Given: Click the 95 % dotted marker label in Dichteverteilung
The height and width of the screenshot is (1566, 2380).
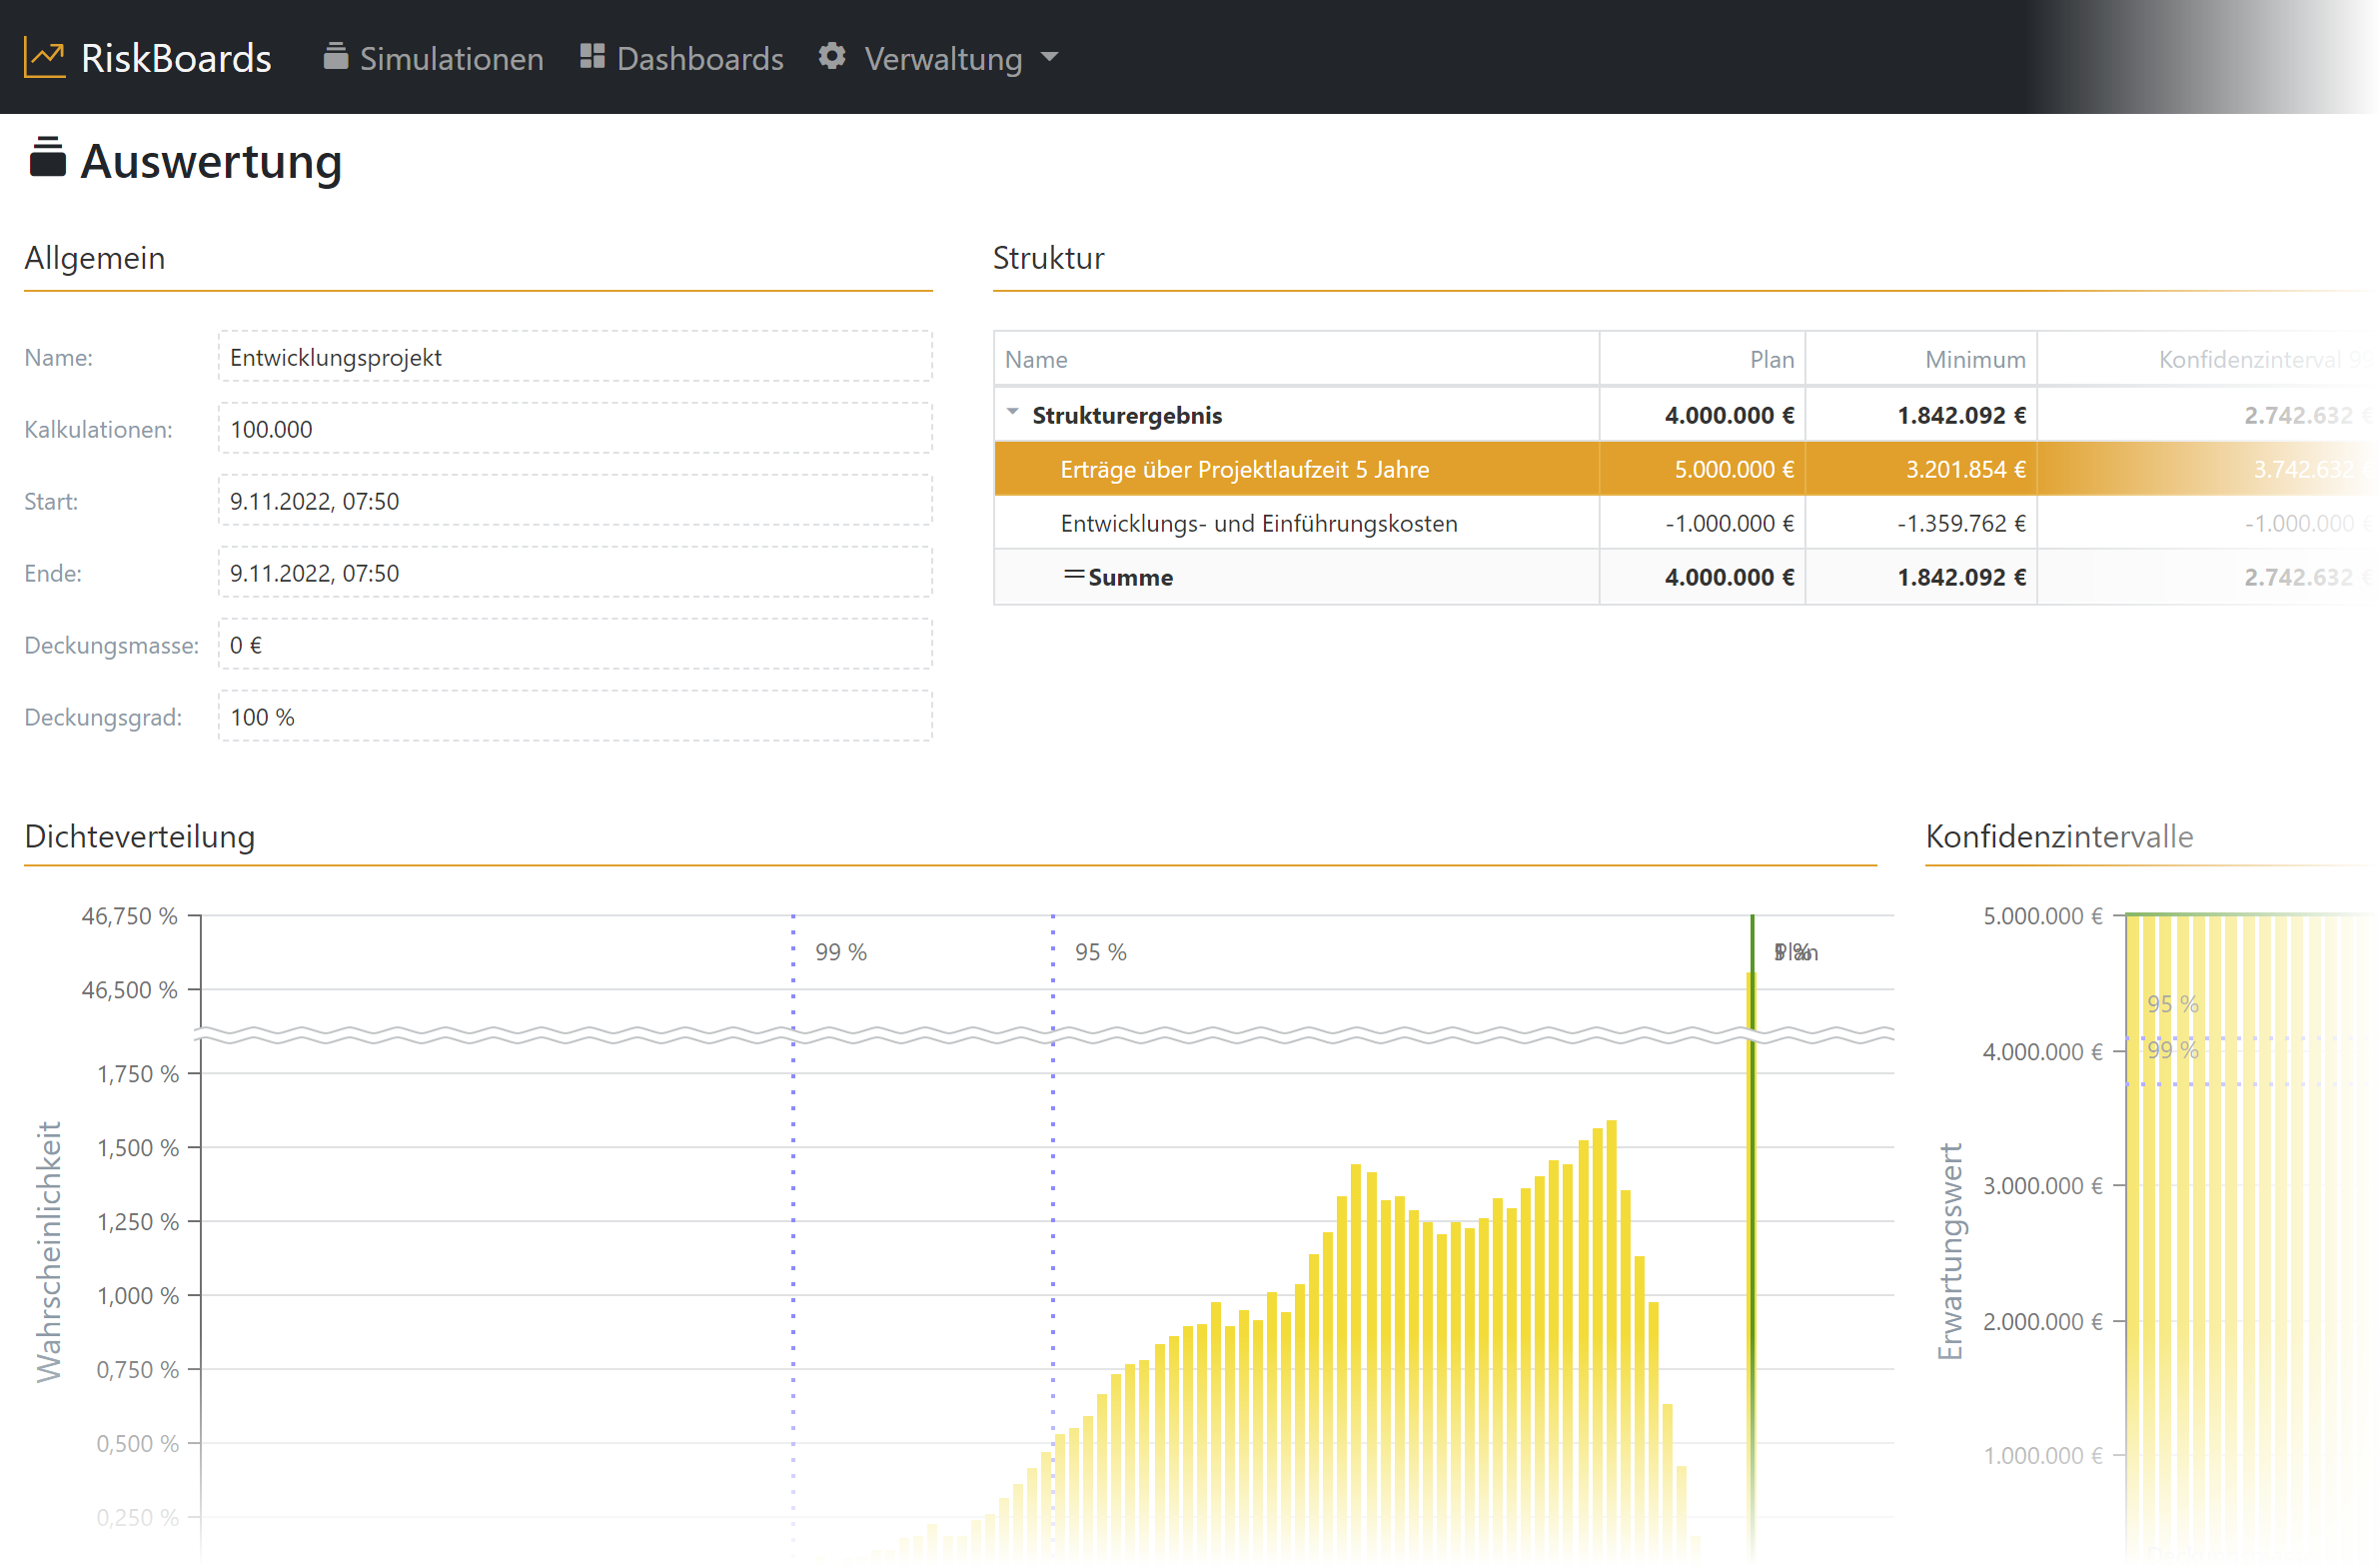Looking at the screenshot, I should (x=1100, y=952).
